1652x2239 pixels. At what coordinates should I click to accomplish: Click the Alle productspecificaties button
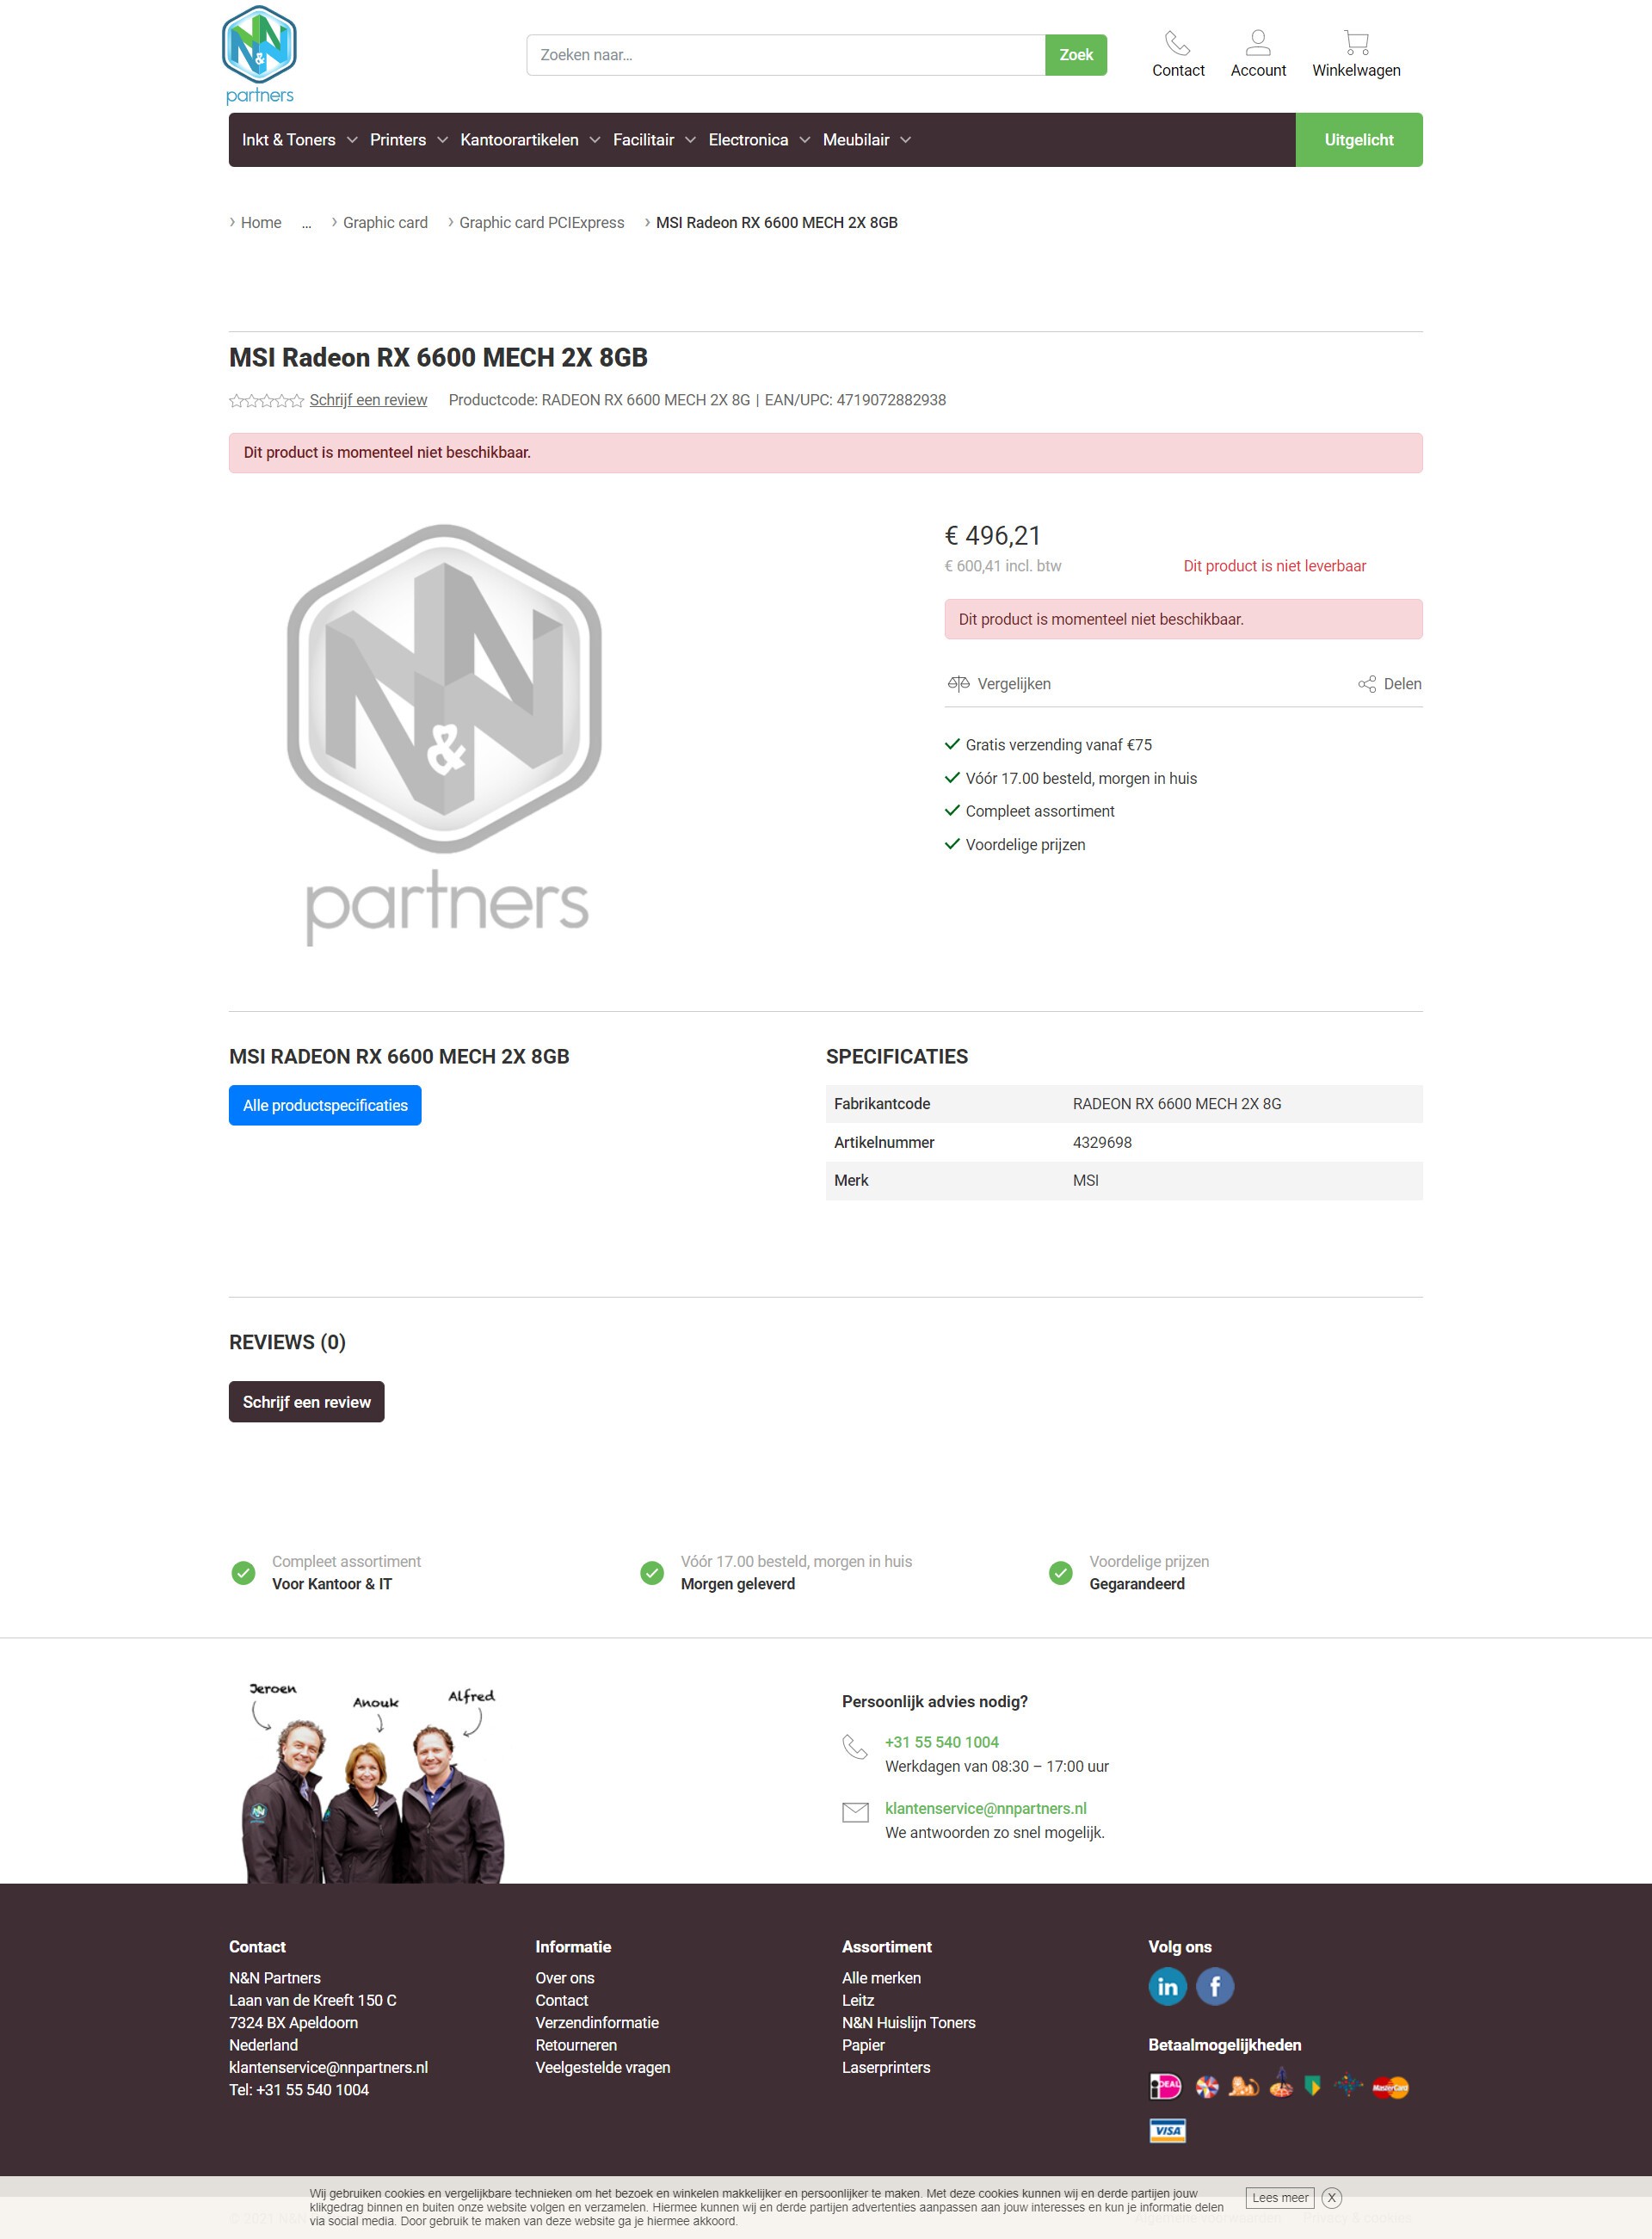pyautogui.click(x=325, y=1105)
